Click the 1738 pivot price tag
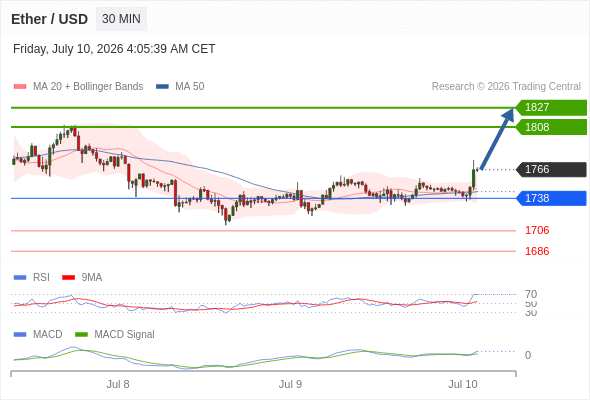The width and height of the screenshot is (590, 400). (x=551, y=198)
